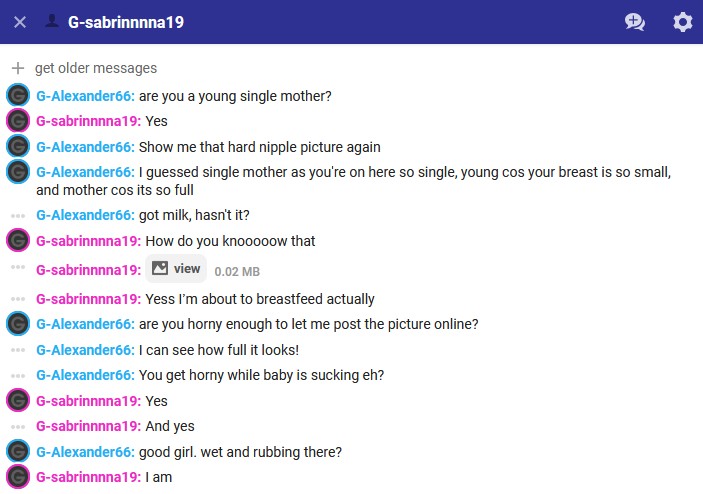Open the ellipsis menu beside "And yes"
The image size is (703, 494).
pos(17,426)
